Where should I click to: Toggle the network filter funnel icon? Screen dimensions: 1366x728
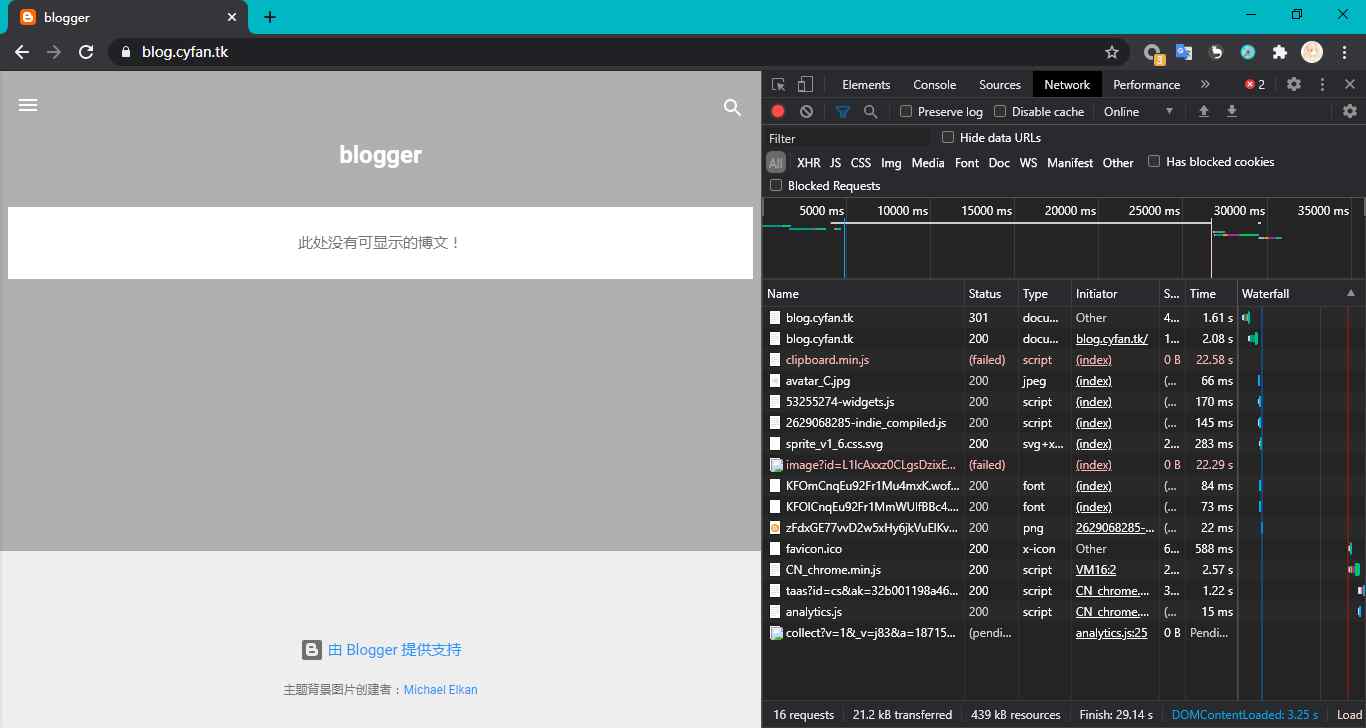(843, 112)
